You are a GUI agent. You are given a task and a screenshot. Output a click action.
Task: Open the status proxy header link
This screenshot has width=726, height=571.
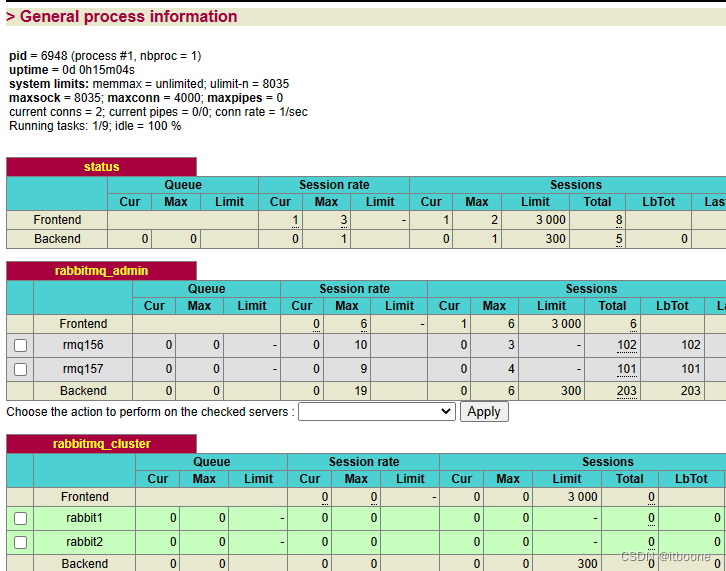coord(101,167)
